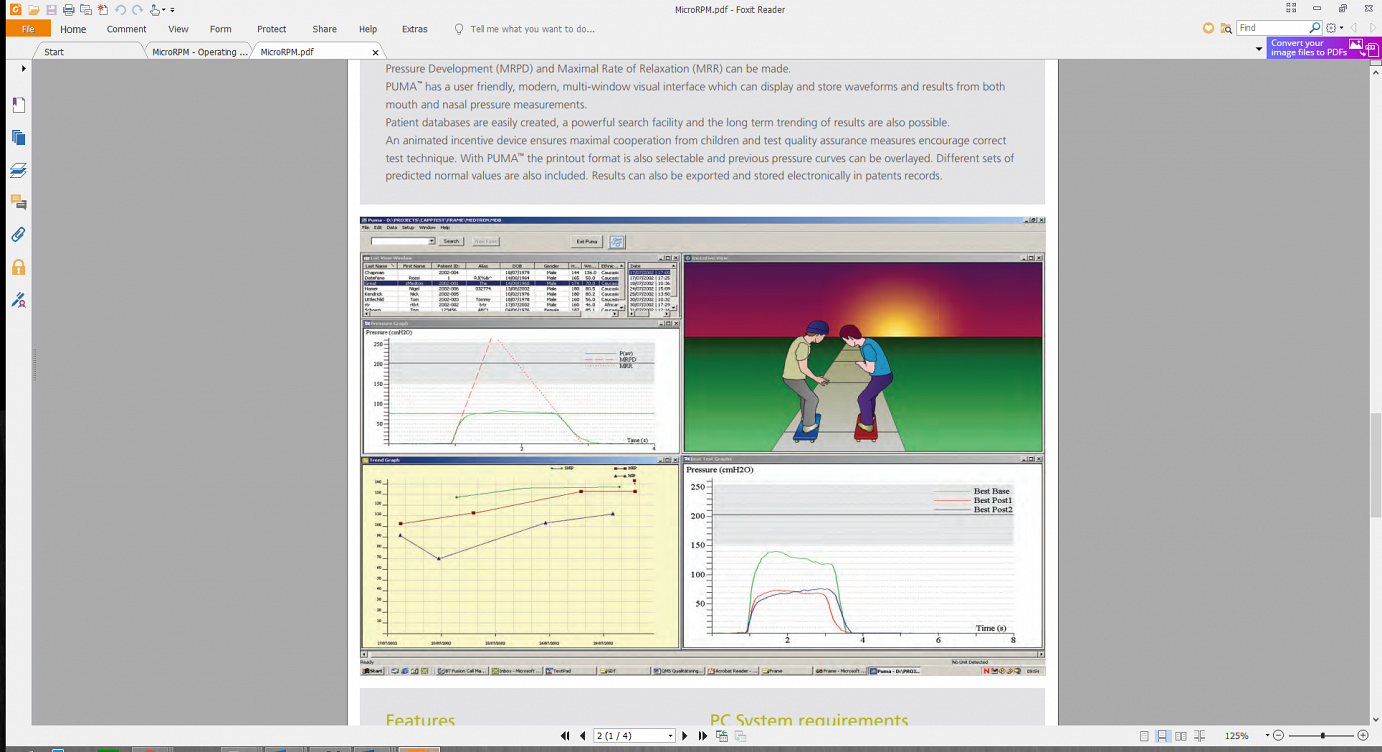Click the Print icon in quick toolbar
The width and height of the screenshot is (1382, 752).
pyautogui.click(x=68, y=10)
